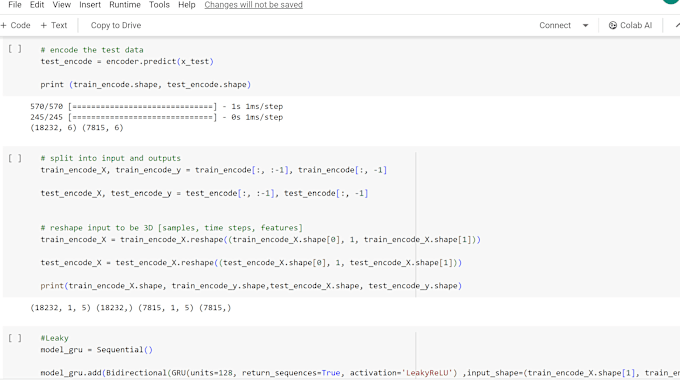Click the Connect button
680x383 pixels.
[x=555, y=25]
